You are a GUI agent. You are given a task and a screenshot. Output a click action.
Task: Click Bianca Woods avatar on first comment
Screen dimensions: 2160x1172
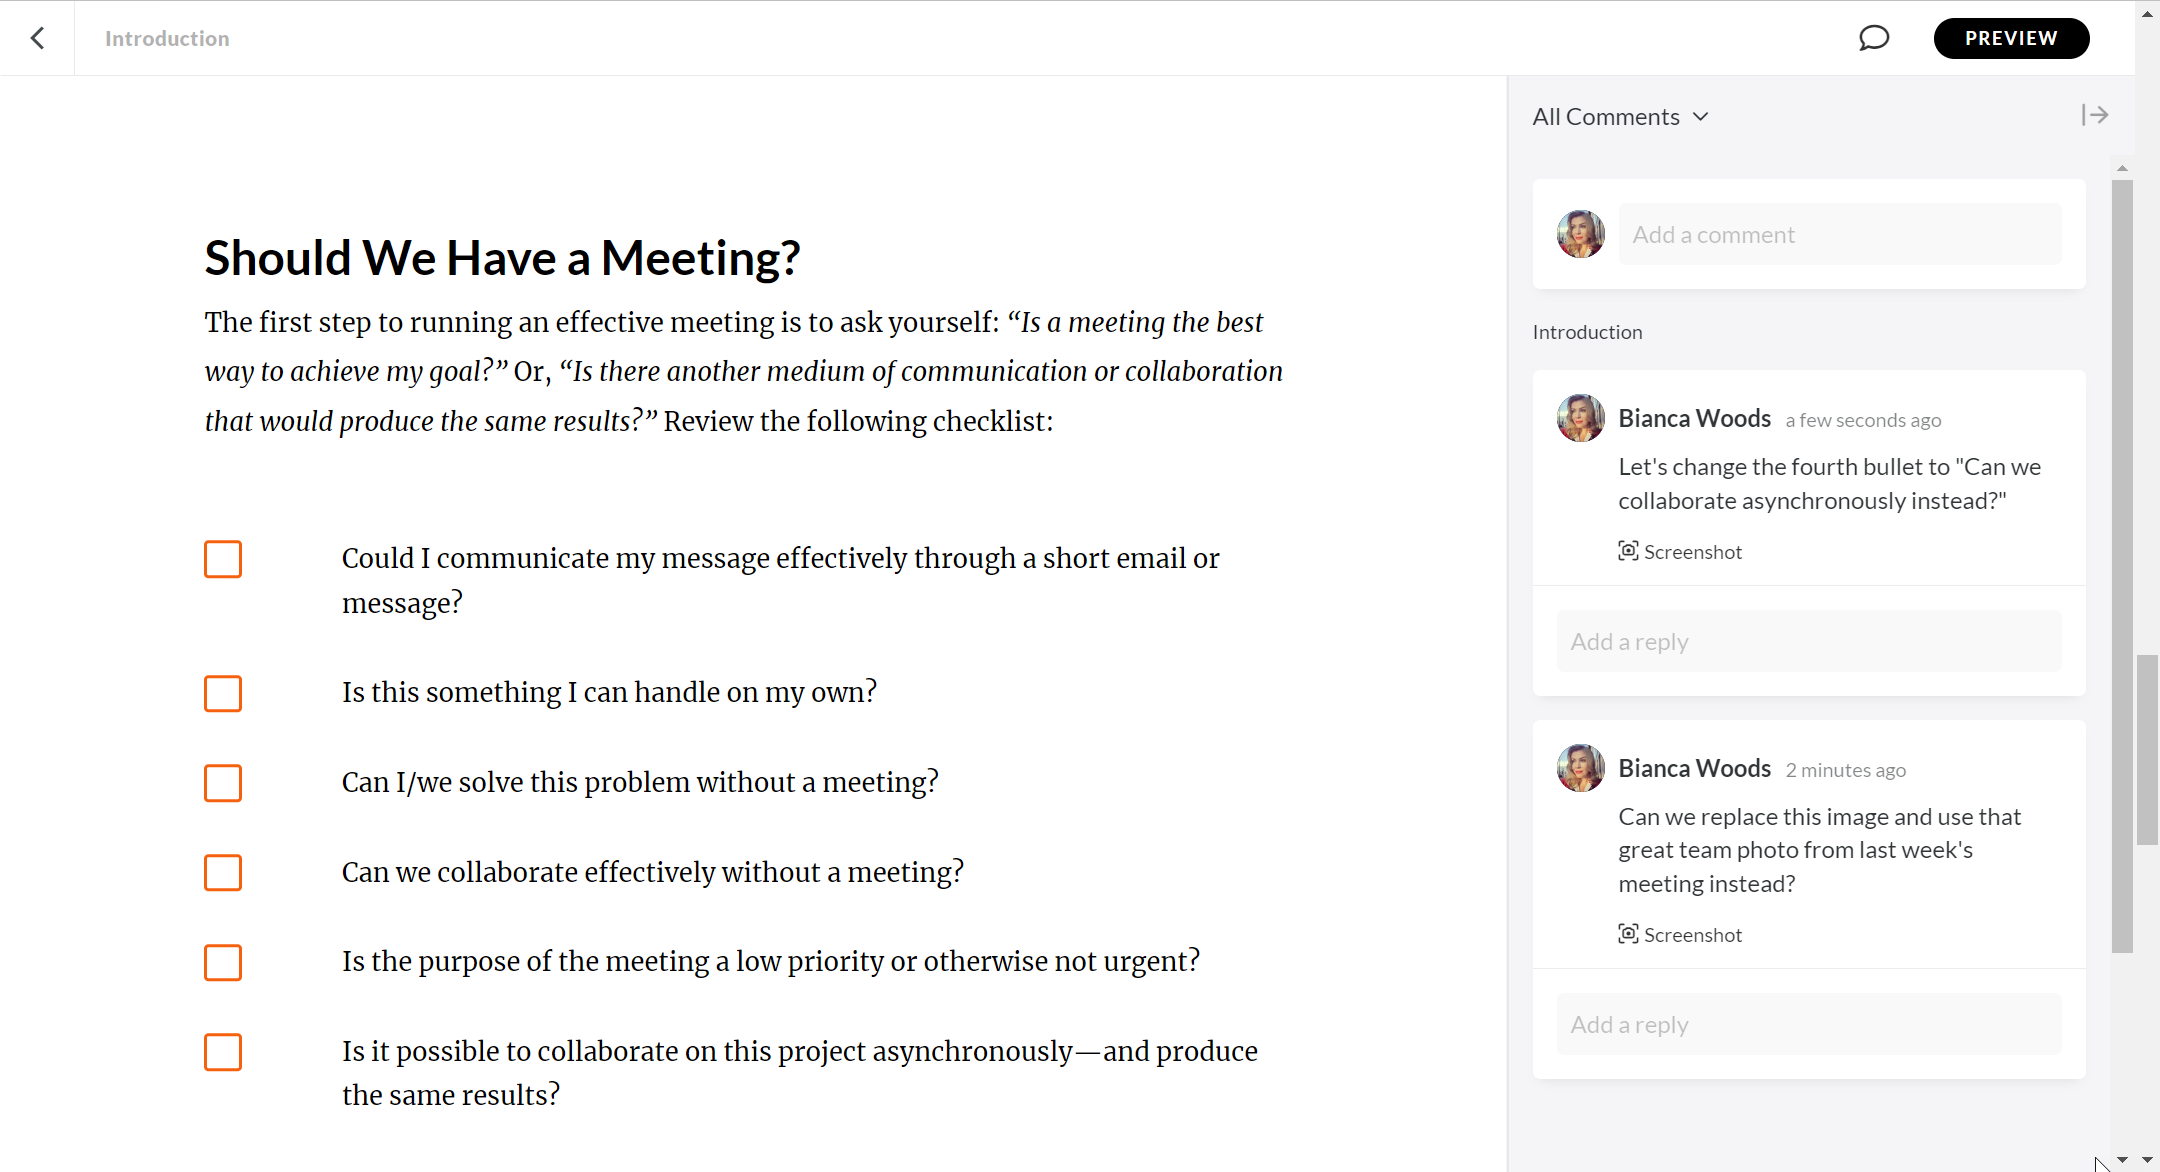tap(1580, 418)
